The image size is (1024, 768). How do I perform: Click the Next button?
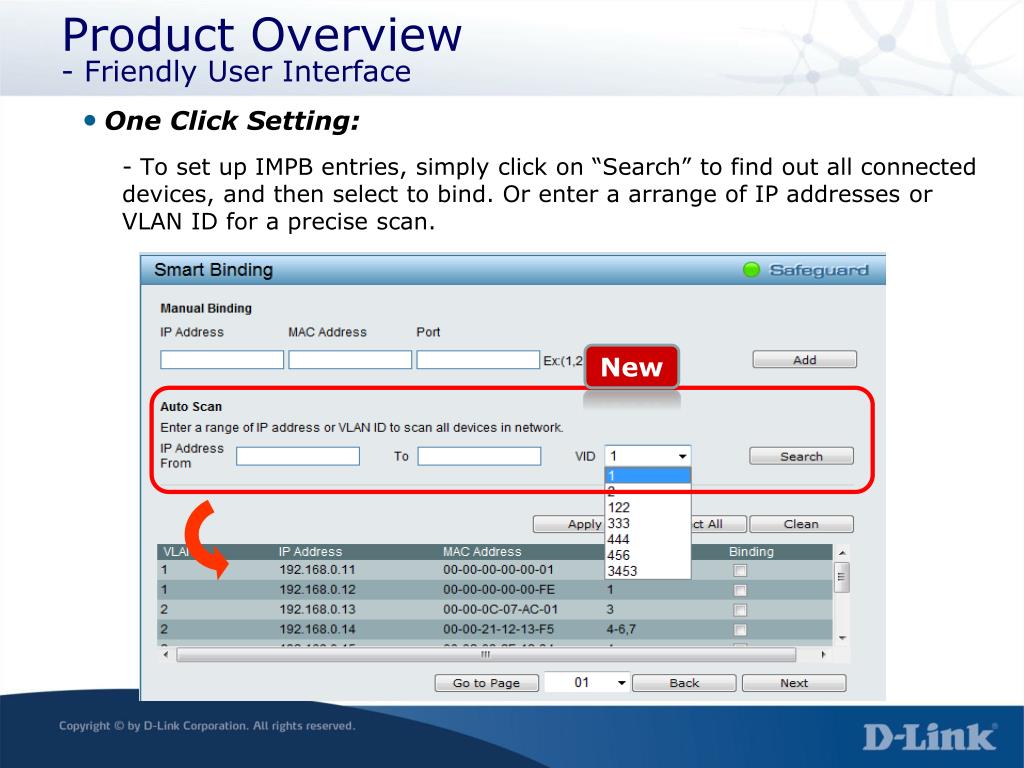[x=794, y=682]
